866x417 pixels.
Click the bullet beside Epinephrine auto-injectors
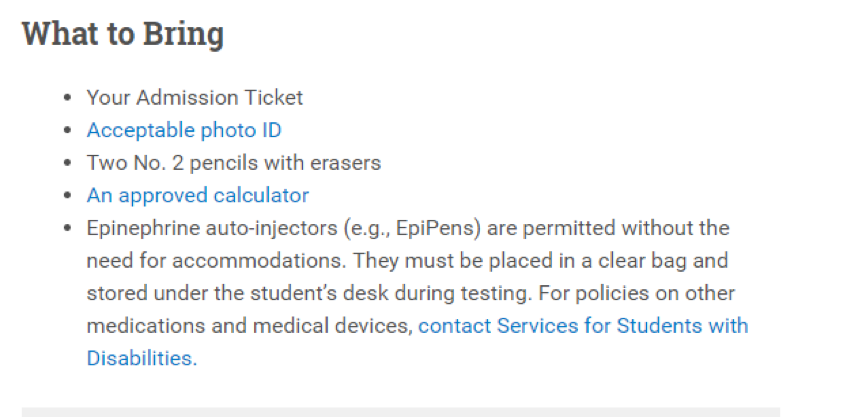coord(67,228)
